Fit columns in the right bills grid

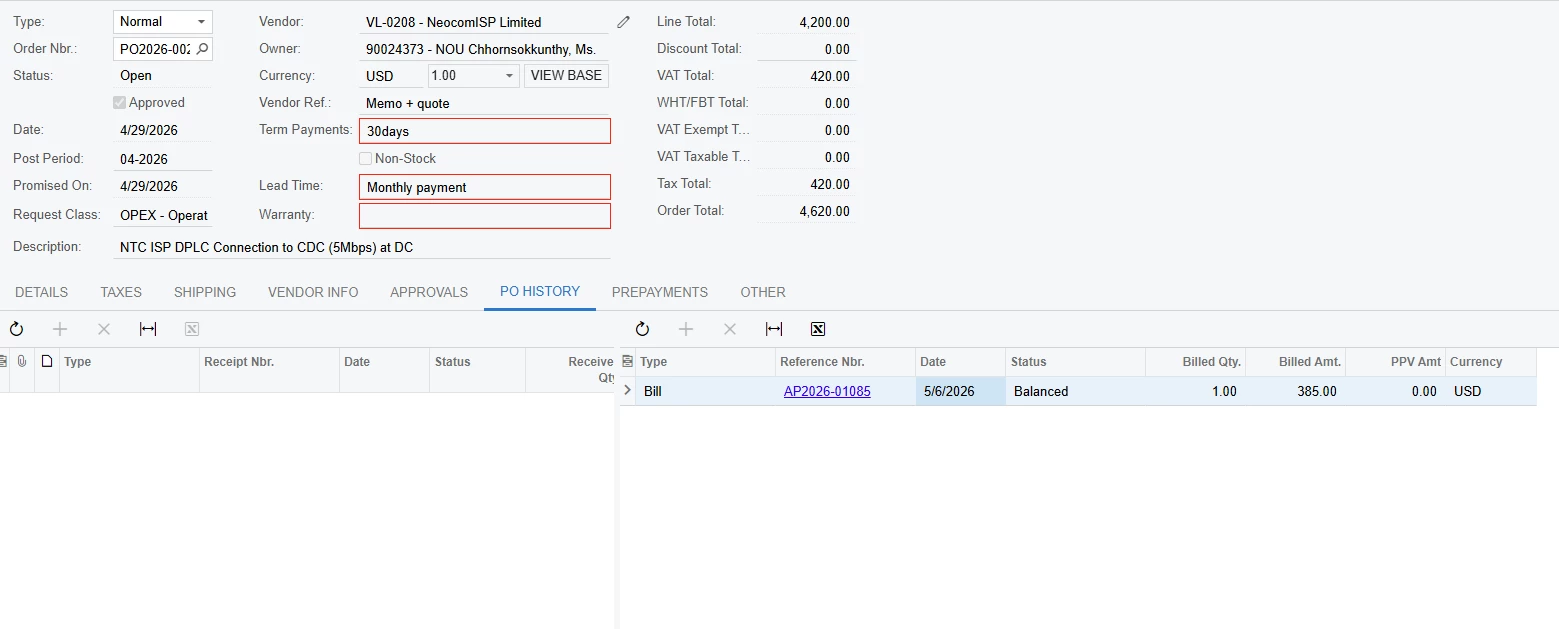coord(774,329)
